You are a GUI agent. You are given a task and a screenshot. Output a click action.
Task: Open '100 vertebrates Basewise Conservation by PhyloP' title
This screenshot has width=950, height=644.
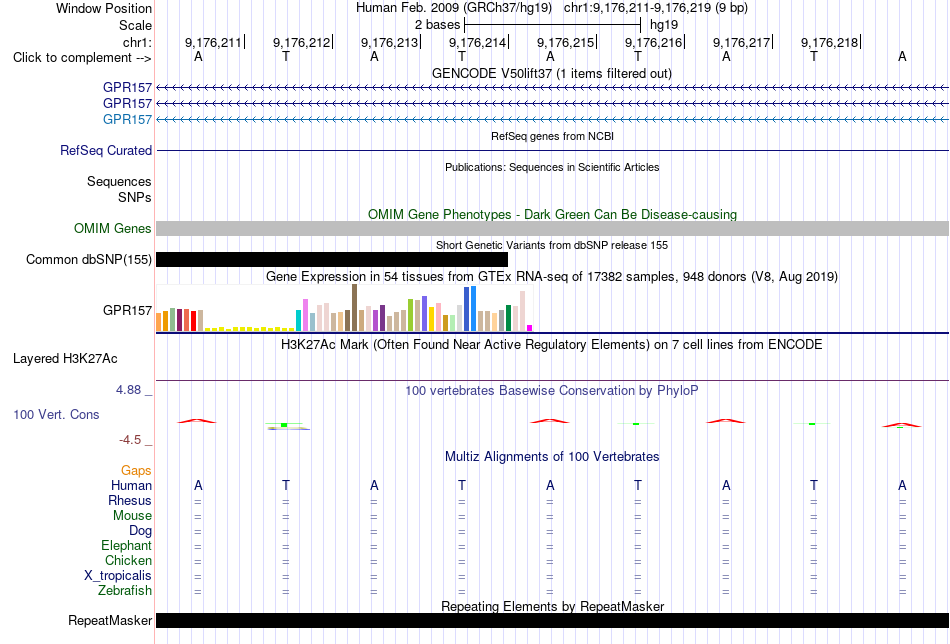click(551, 391)
